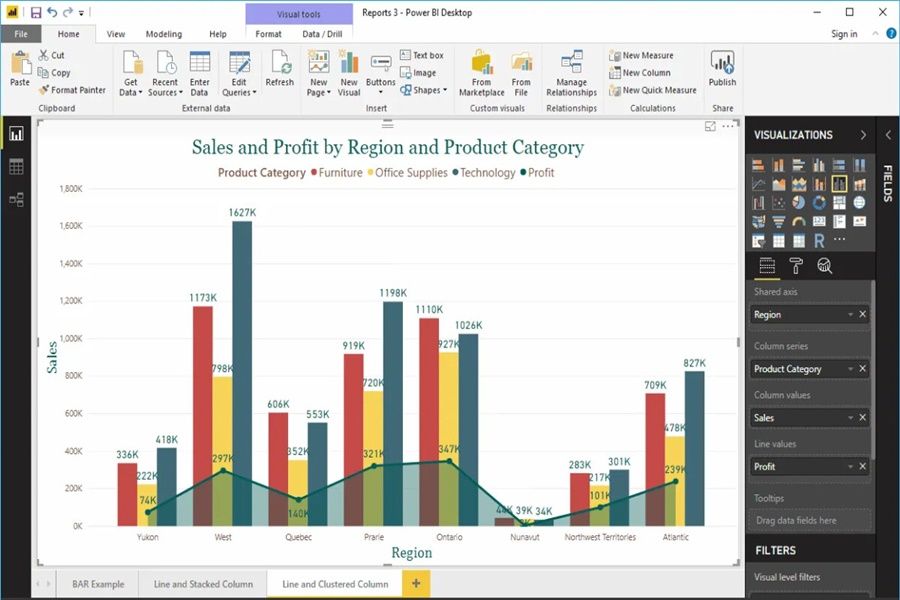
Task: Open the Format paint roller pane
Action: pos(796,266)
